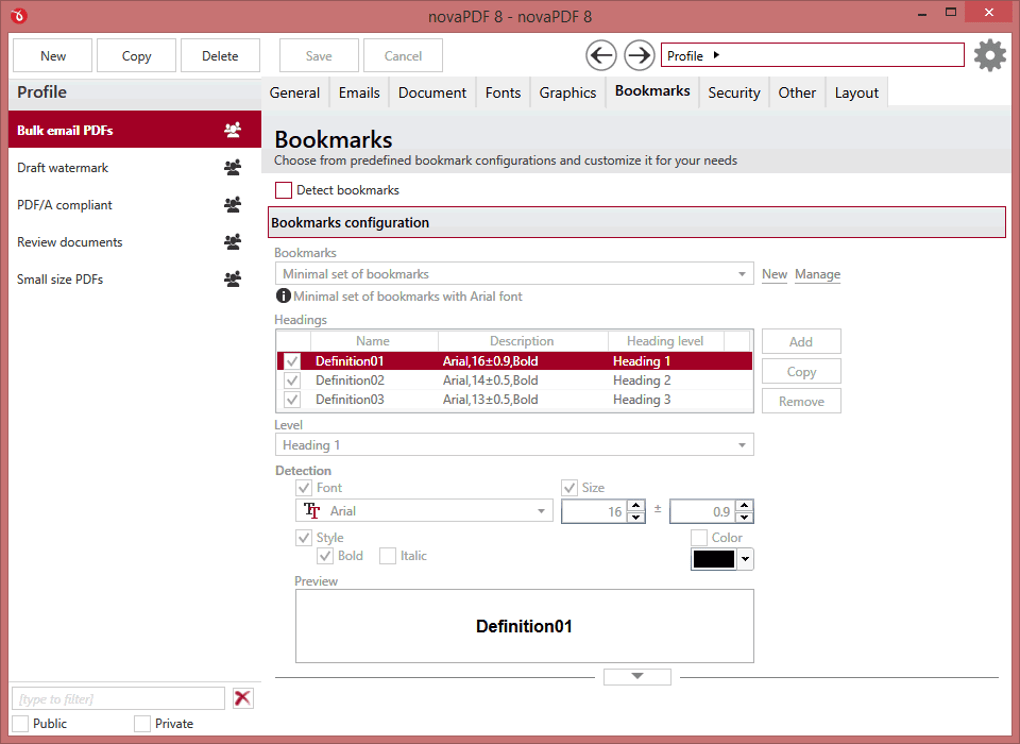Viewport: 1020px width, 744px height.
Task: Switch to the Layout tab
Action: [x=856, y=93]
